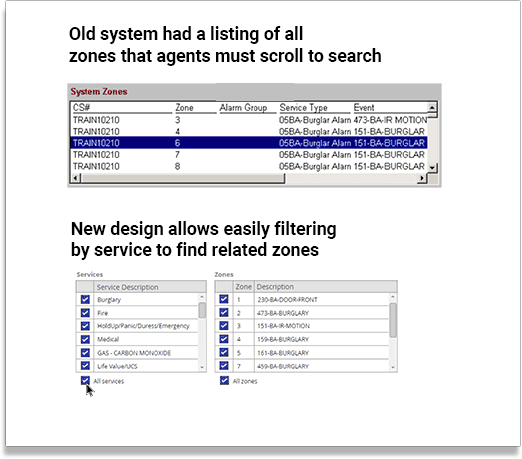
Task: Click Zones list scroll up arrow
Action: (x=393, y=297)
